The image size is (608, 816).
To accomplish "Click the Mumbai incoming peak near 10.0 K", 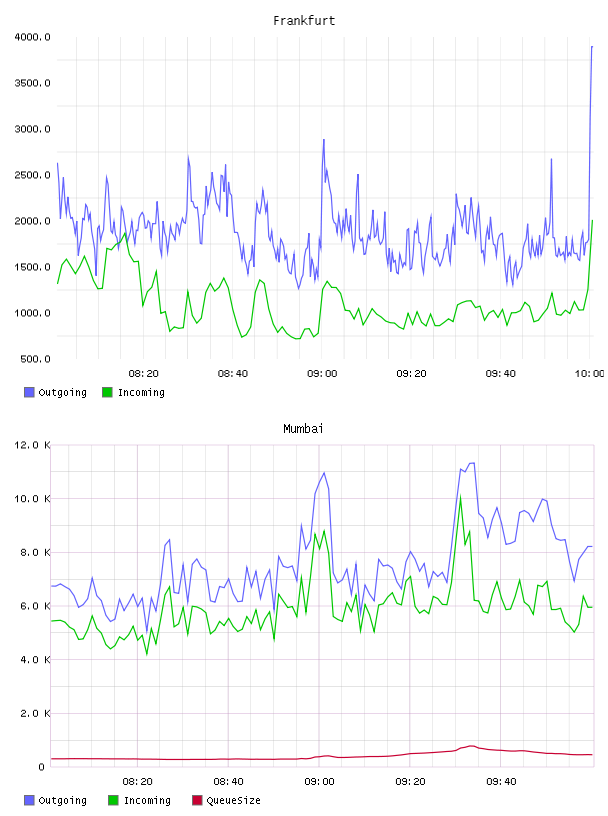I will (460, 497).
